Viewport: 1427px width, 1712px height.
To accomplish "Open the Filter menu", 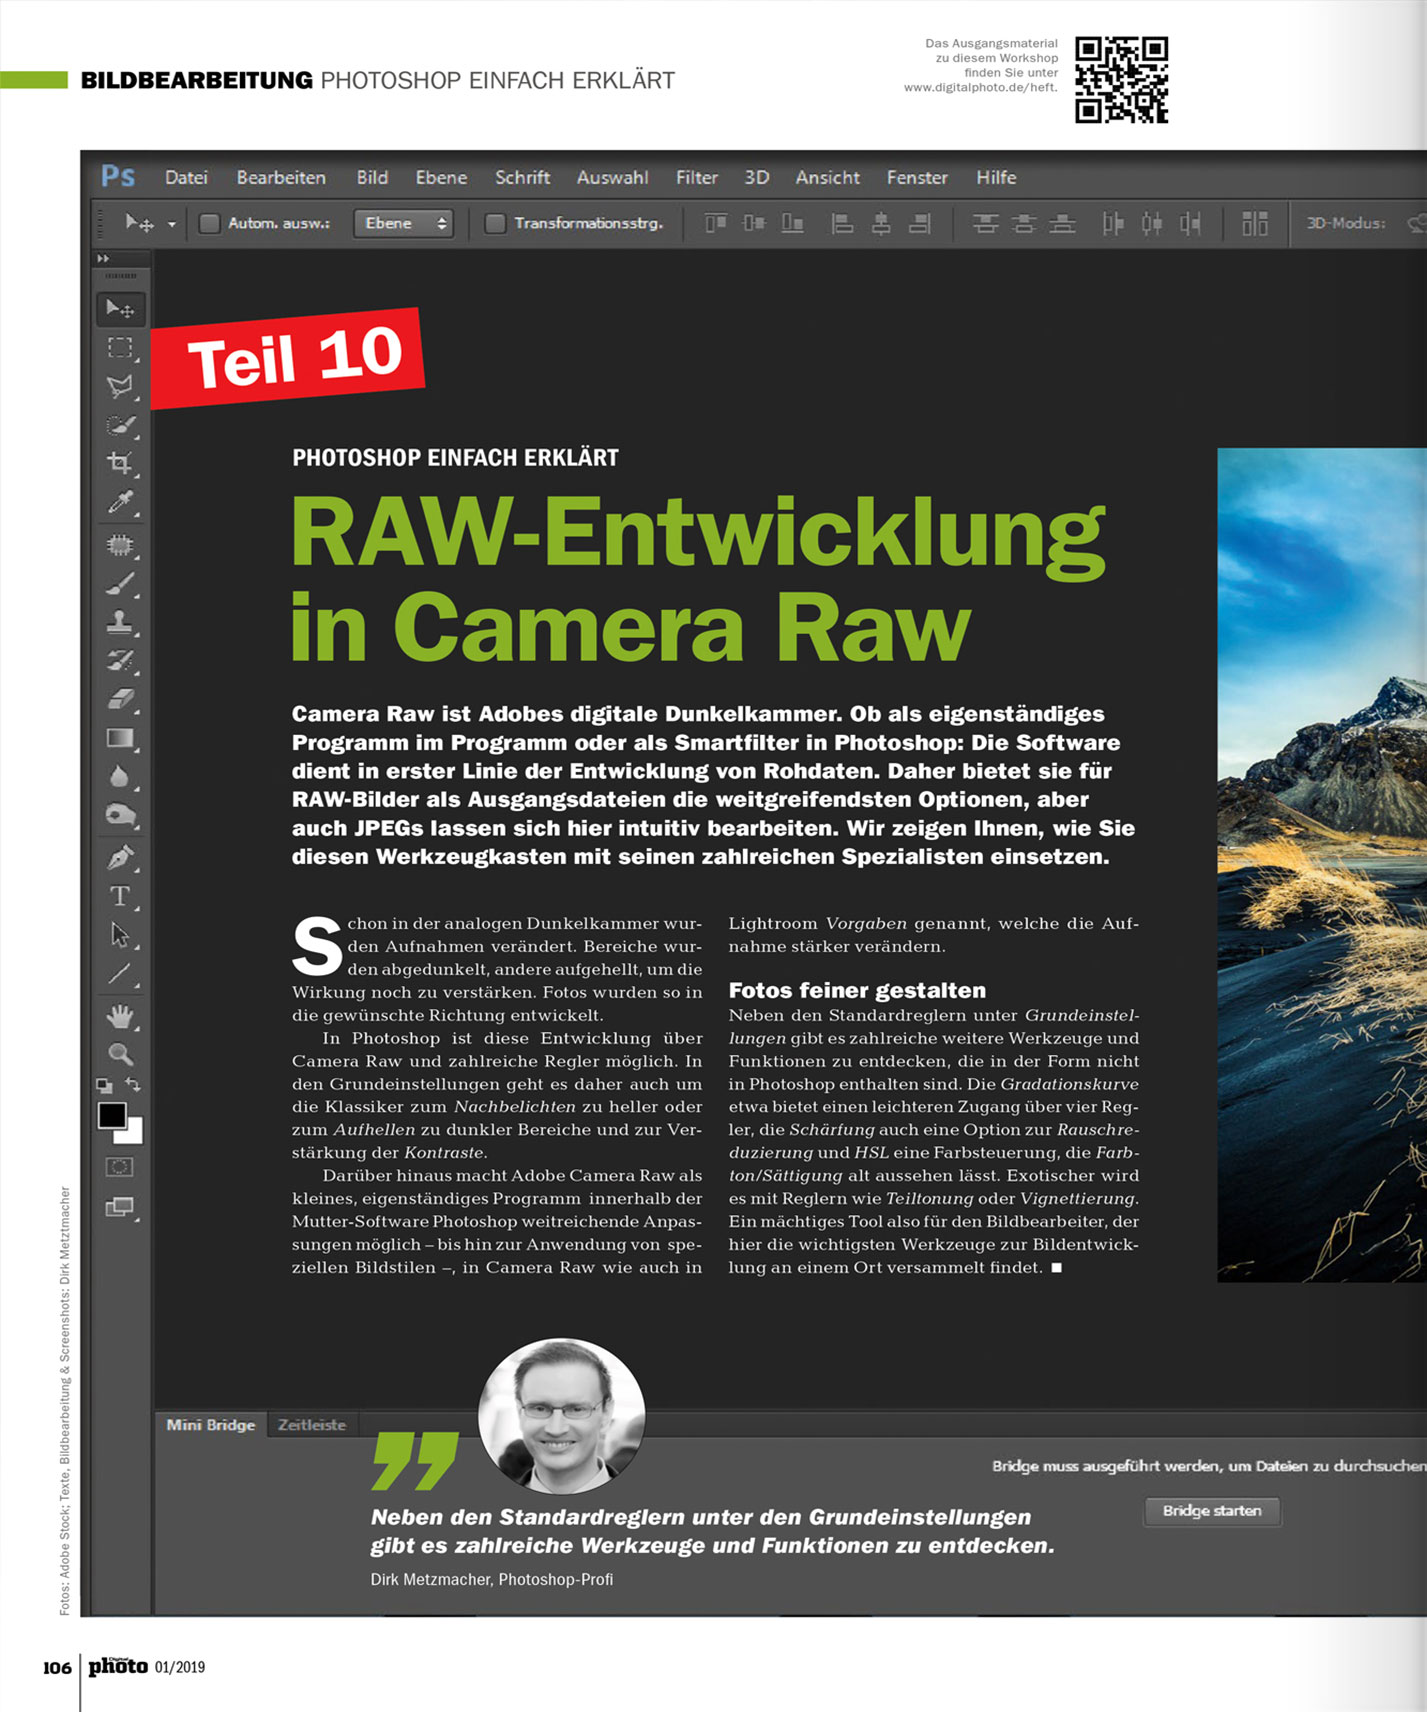I will 696,177.
